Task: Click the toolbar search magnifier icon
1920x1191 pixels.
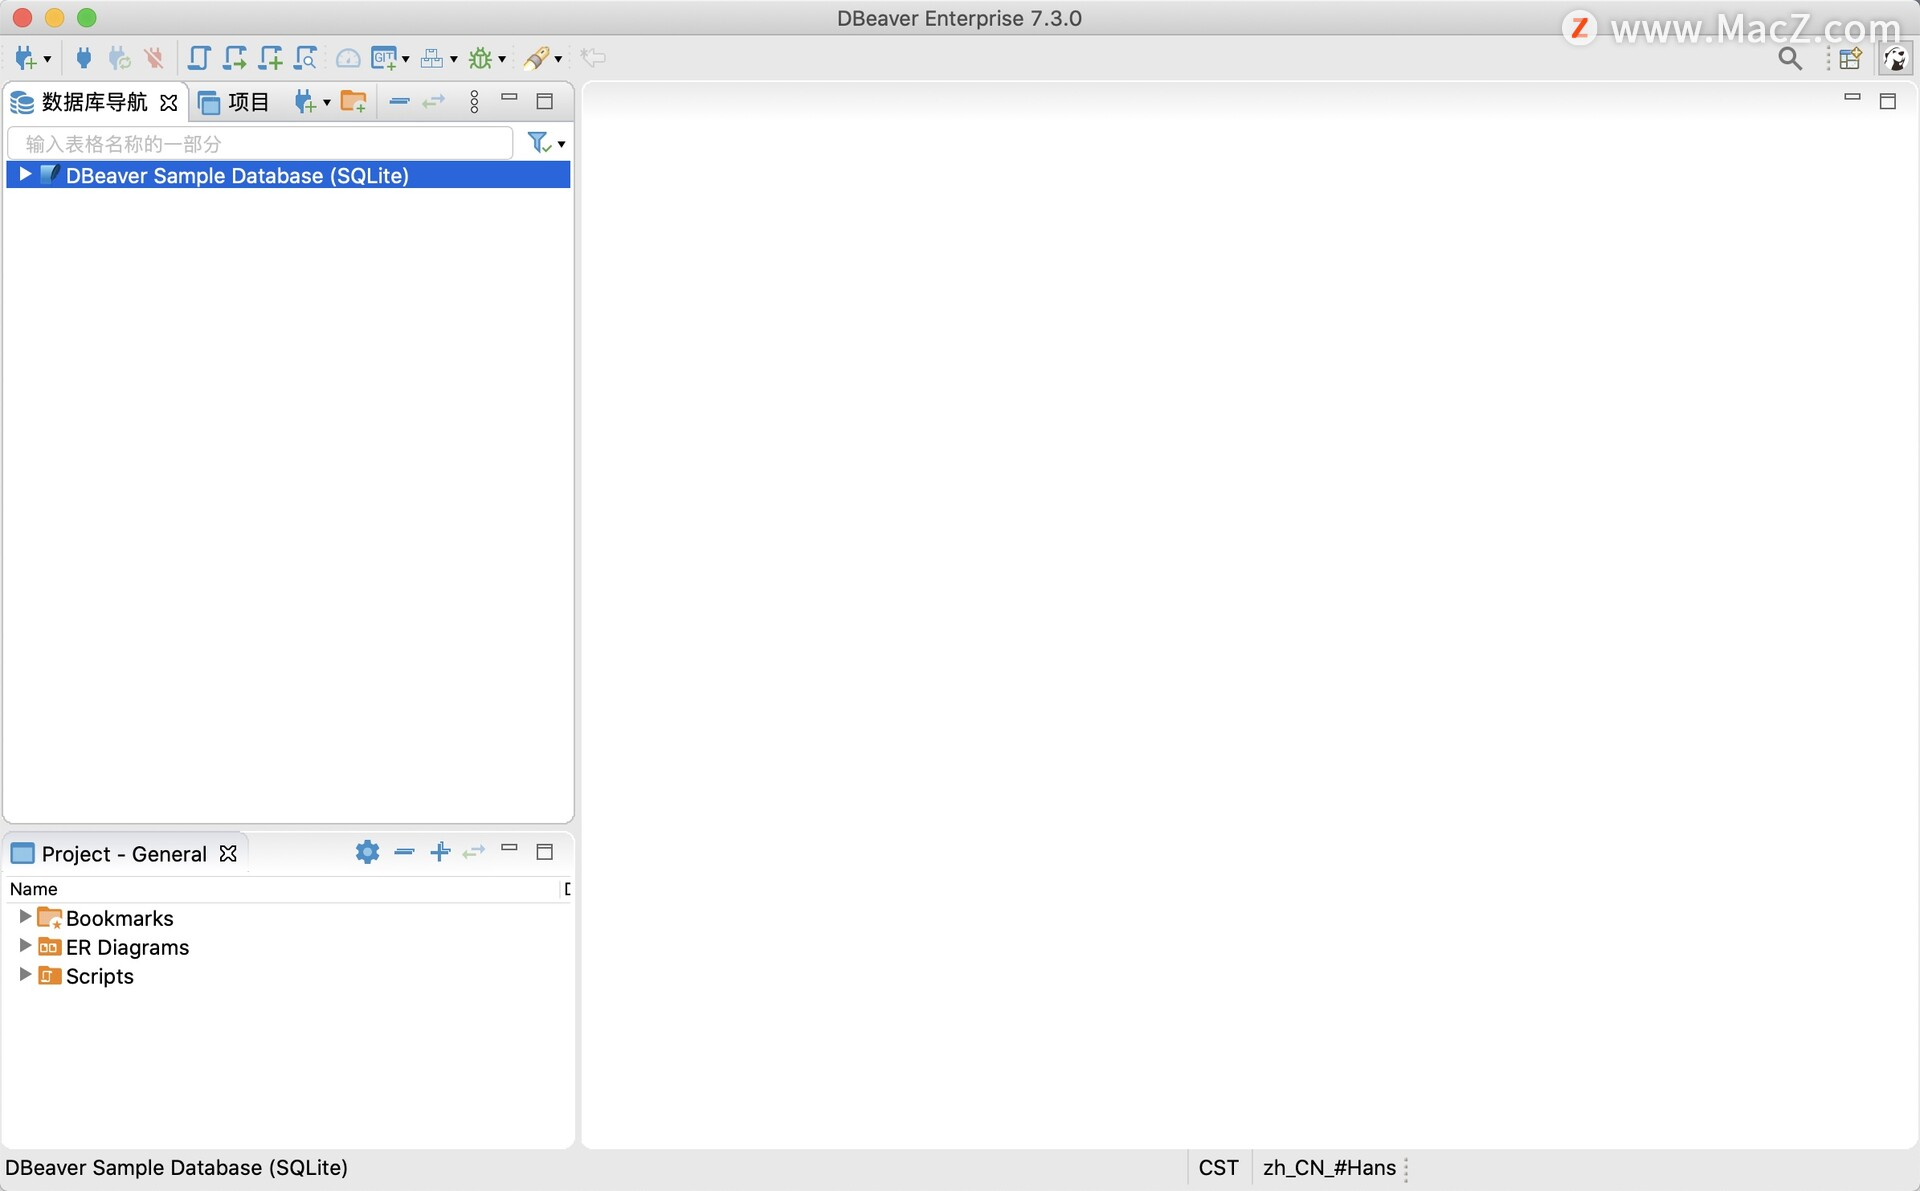Action: click(1790, 59)
